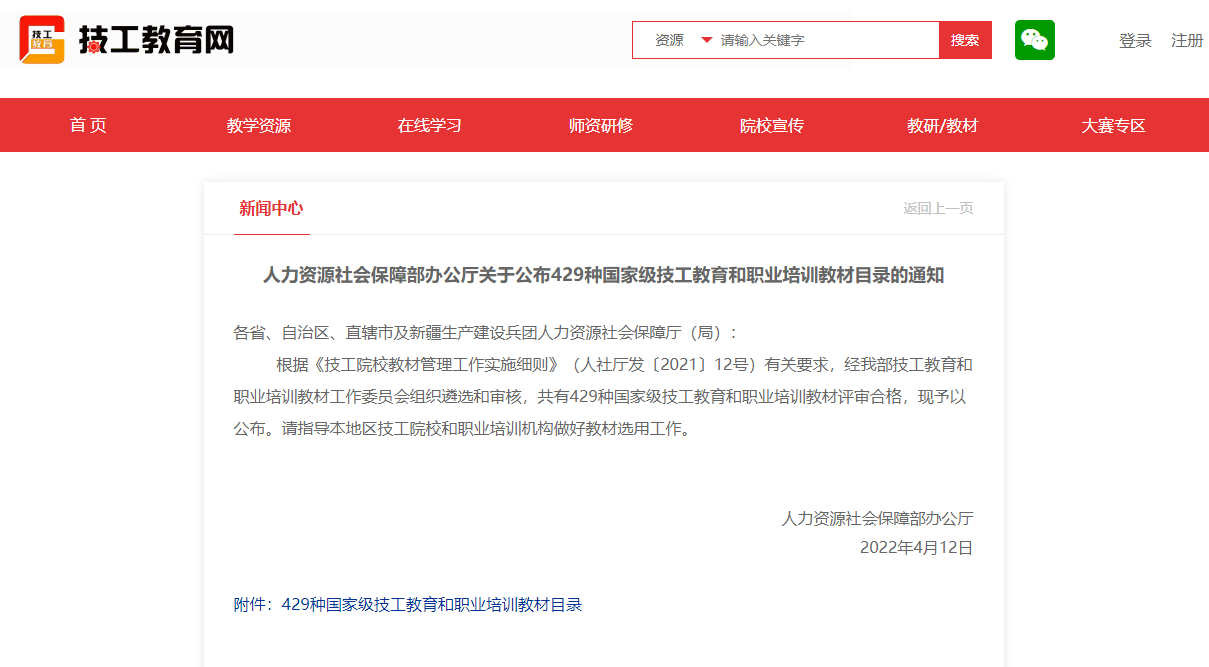Switch to the 新闻中心 tab
The height and width of the screenshot is (667, 1209).
(271, 208)
